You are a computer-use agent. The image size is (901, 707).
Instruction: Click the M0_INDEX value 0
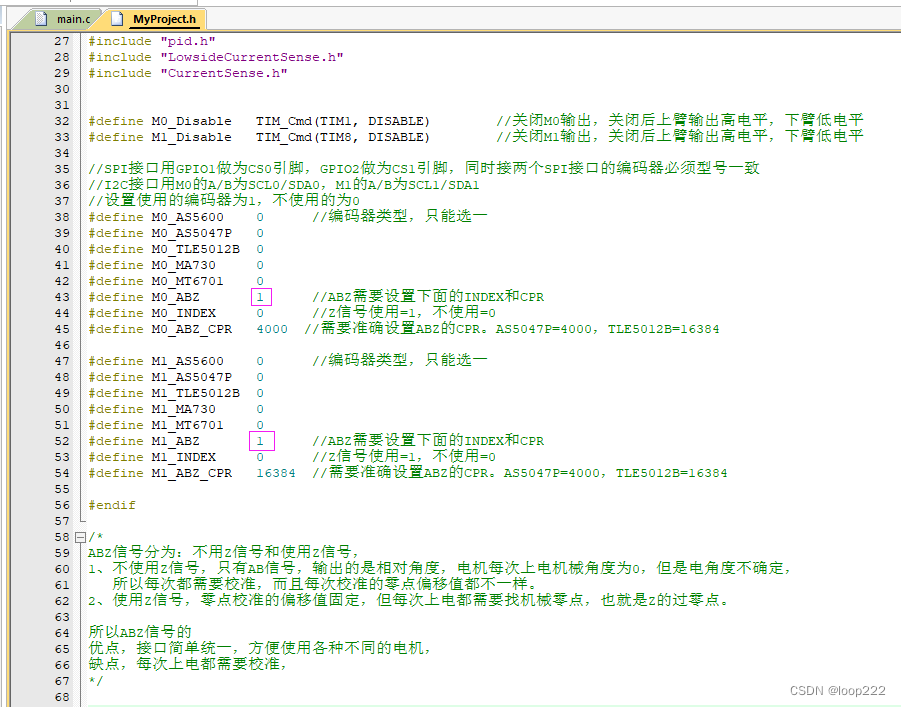coord(260,313)
